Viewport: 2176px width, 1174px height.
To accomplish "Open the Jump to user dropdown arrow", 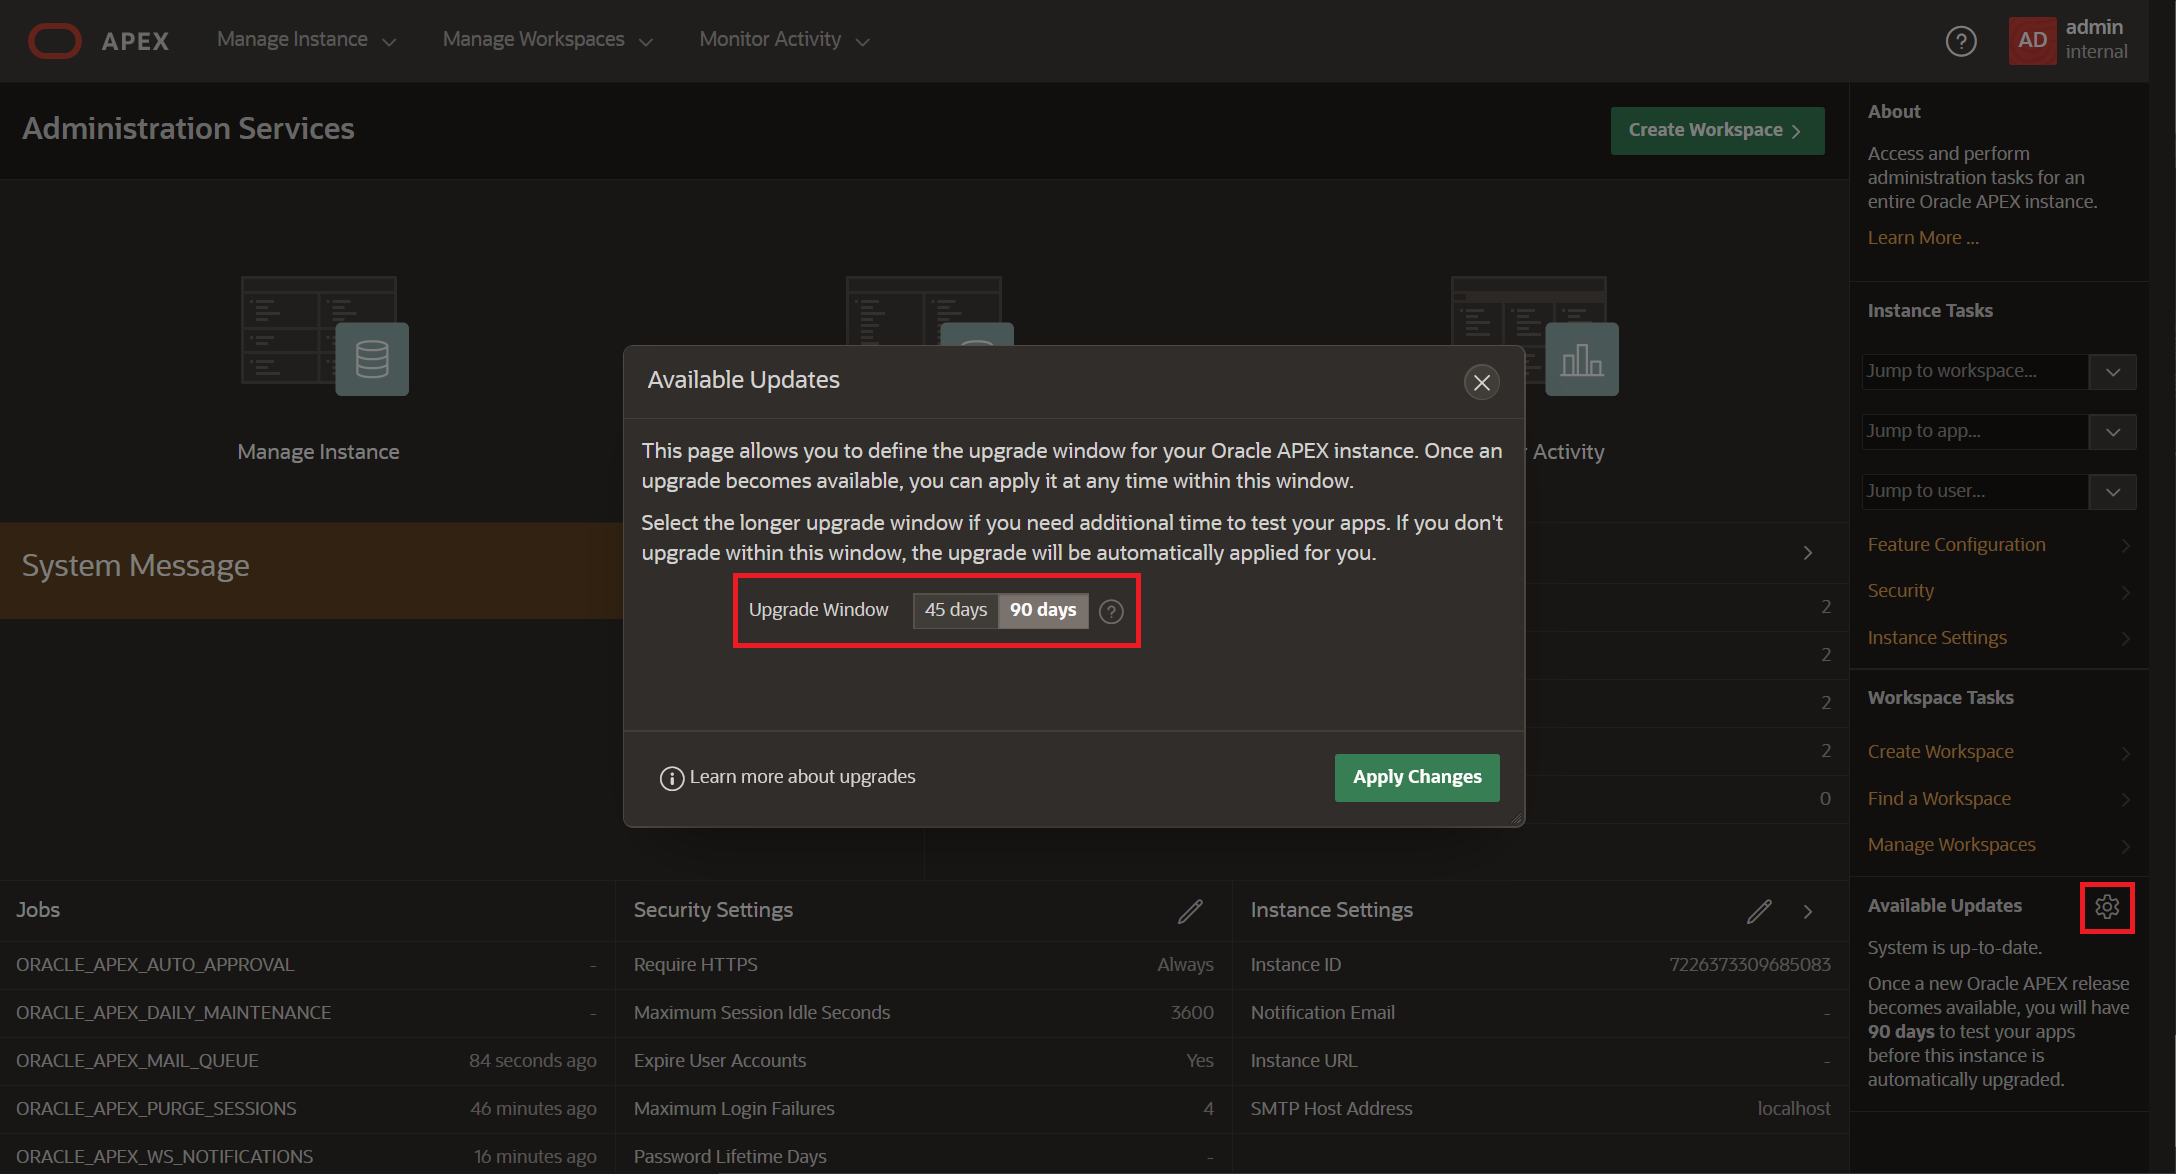I will tap(2112, 492).
